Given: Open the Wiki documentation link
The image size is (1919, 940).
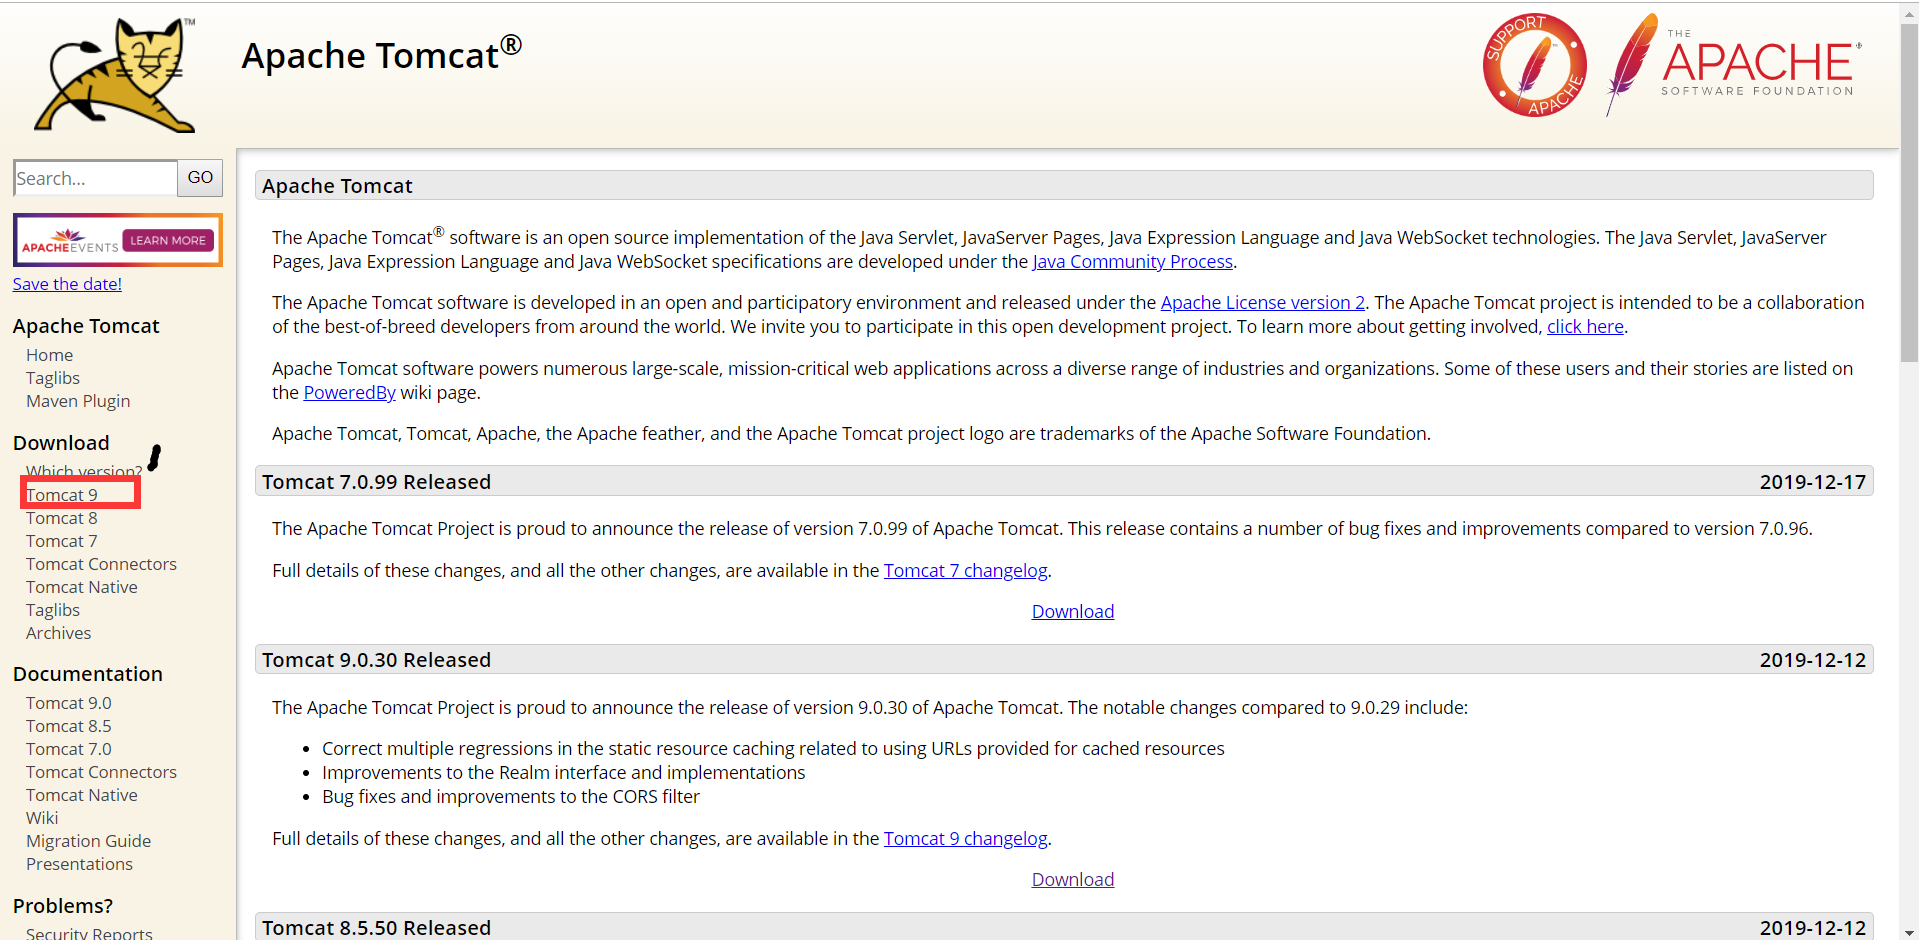Looking at the screenshot, I should click(x=42, y=818).
